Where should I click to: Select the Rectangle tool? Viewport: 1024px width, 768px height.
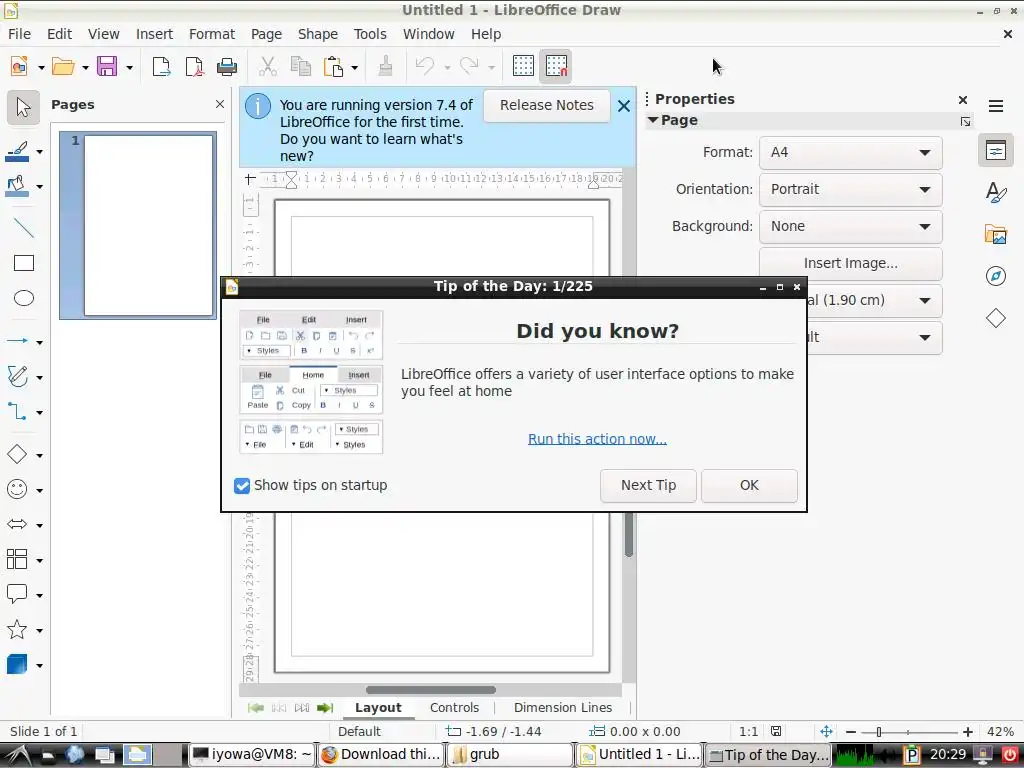24,263
